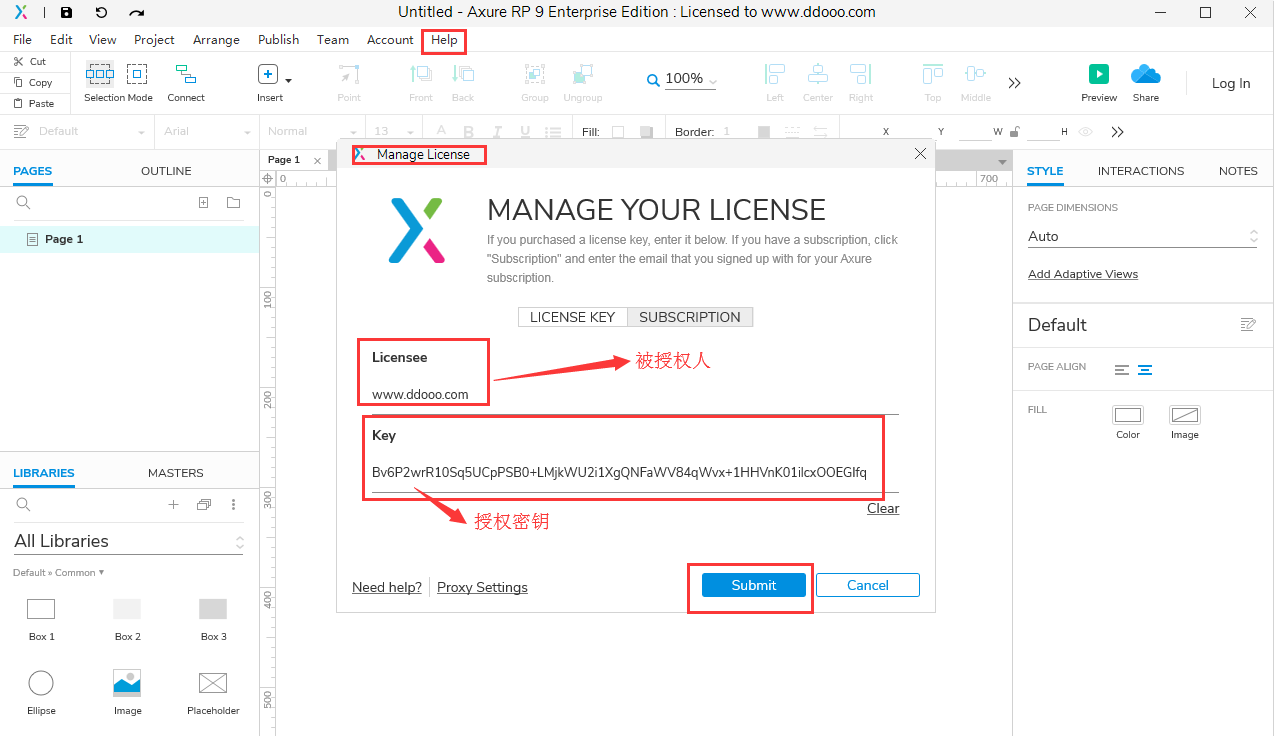The image size is (1274, 736).
Task: Toggle bold text formatting
Action: pos(468,131)
